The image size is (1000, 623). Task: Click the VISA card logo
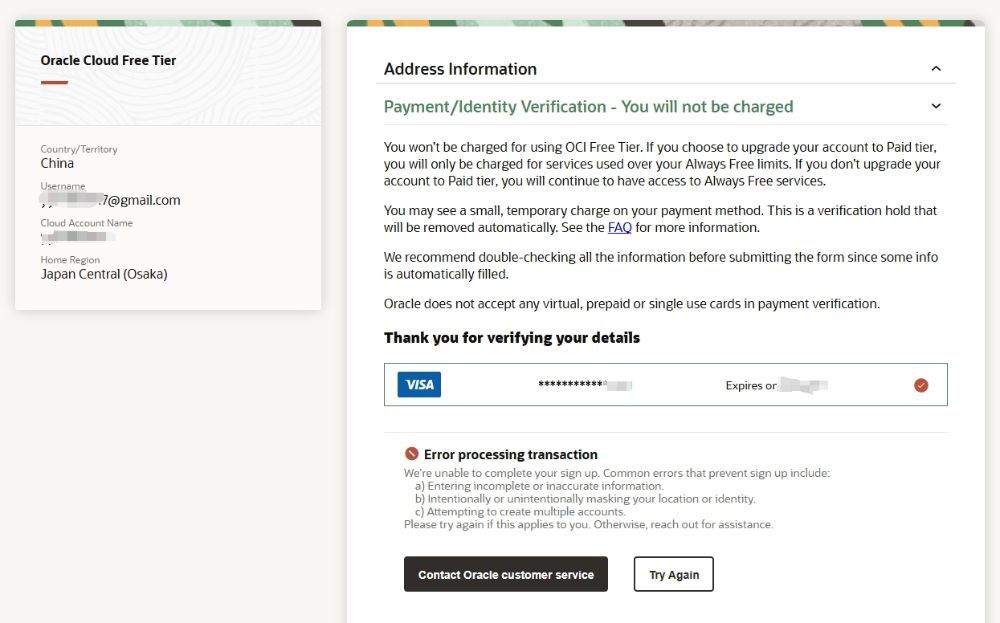click(419, 385)
